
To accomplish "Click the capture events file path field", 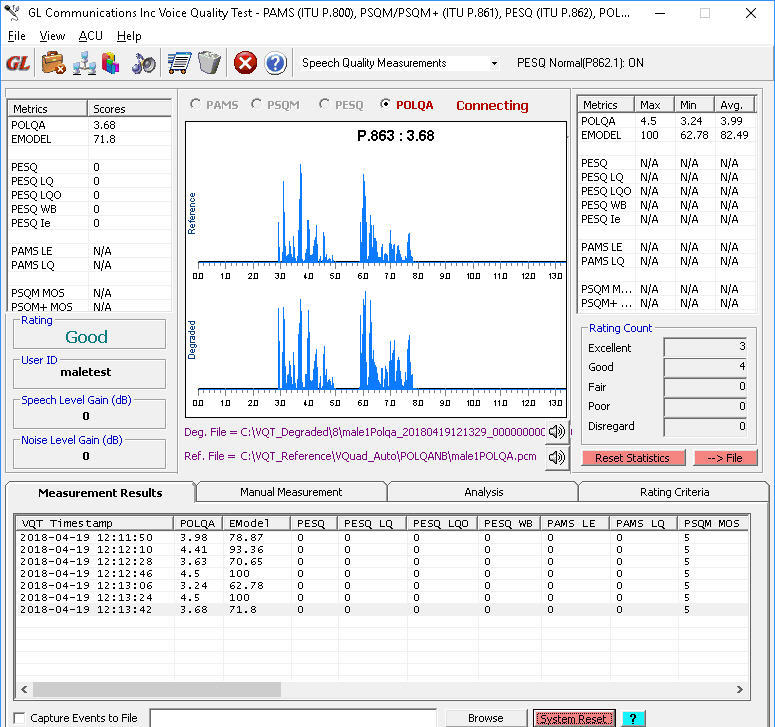I will pos(293,718).
